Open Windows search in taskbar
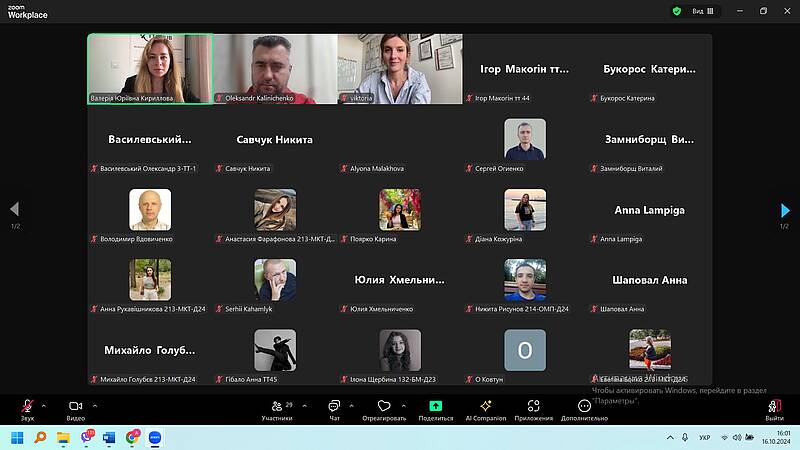Screen dimensions: 800x450 (x=40, y=438)
